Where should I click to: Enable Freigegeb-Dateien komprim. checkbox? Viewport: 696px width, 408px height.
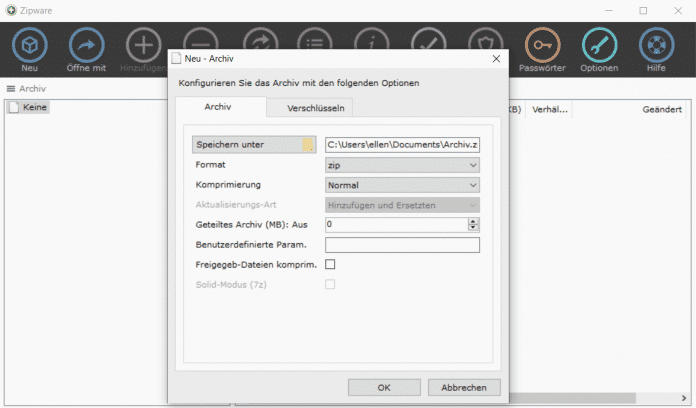click(x=331, y=264)
